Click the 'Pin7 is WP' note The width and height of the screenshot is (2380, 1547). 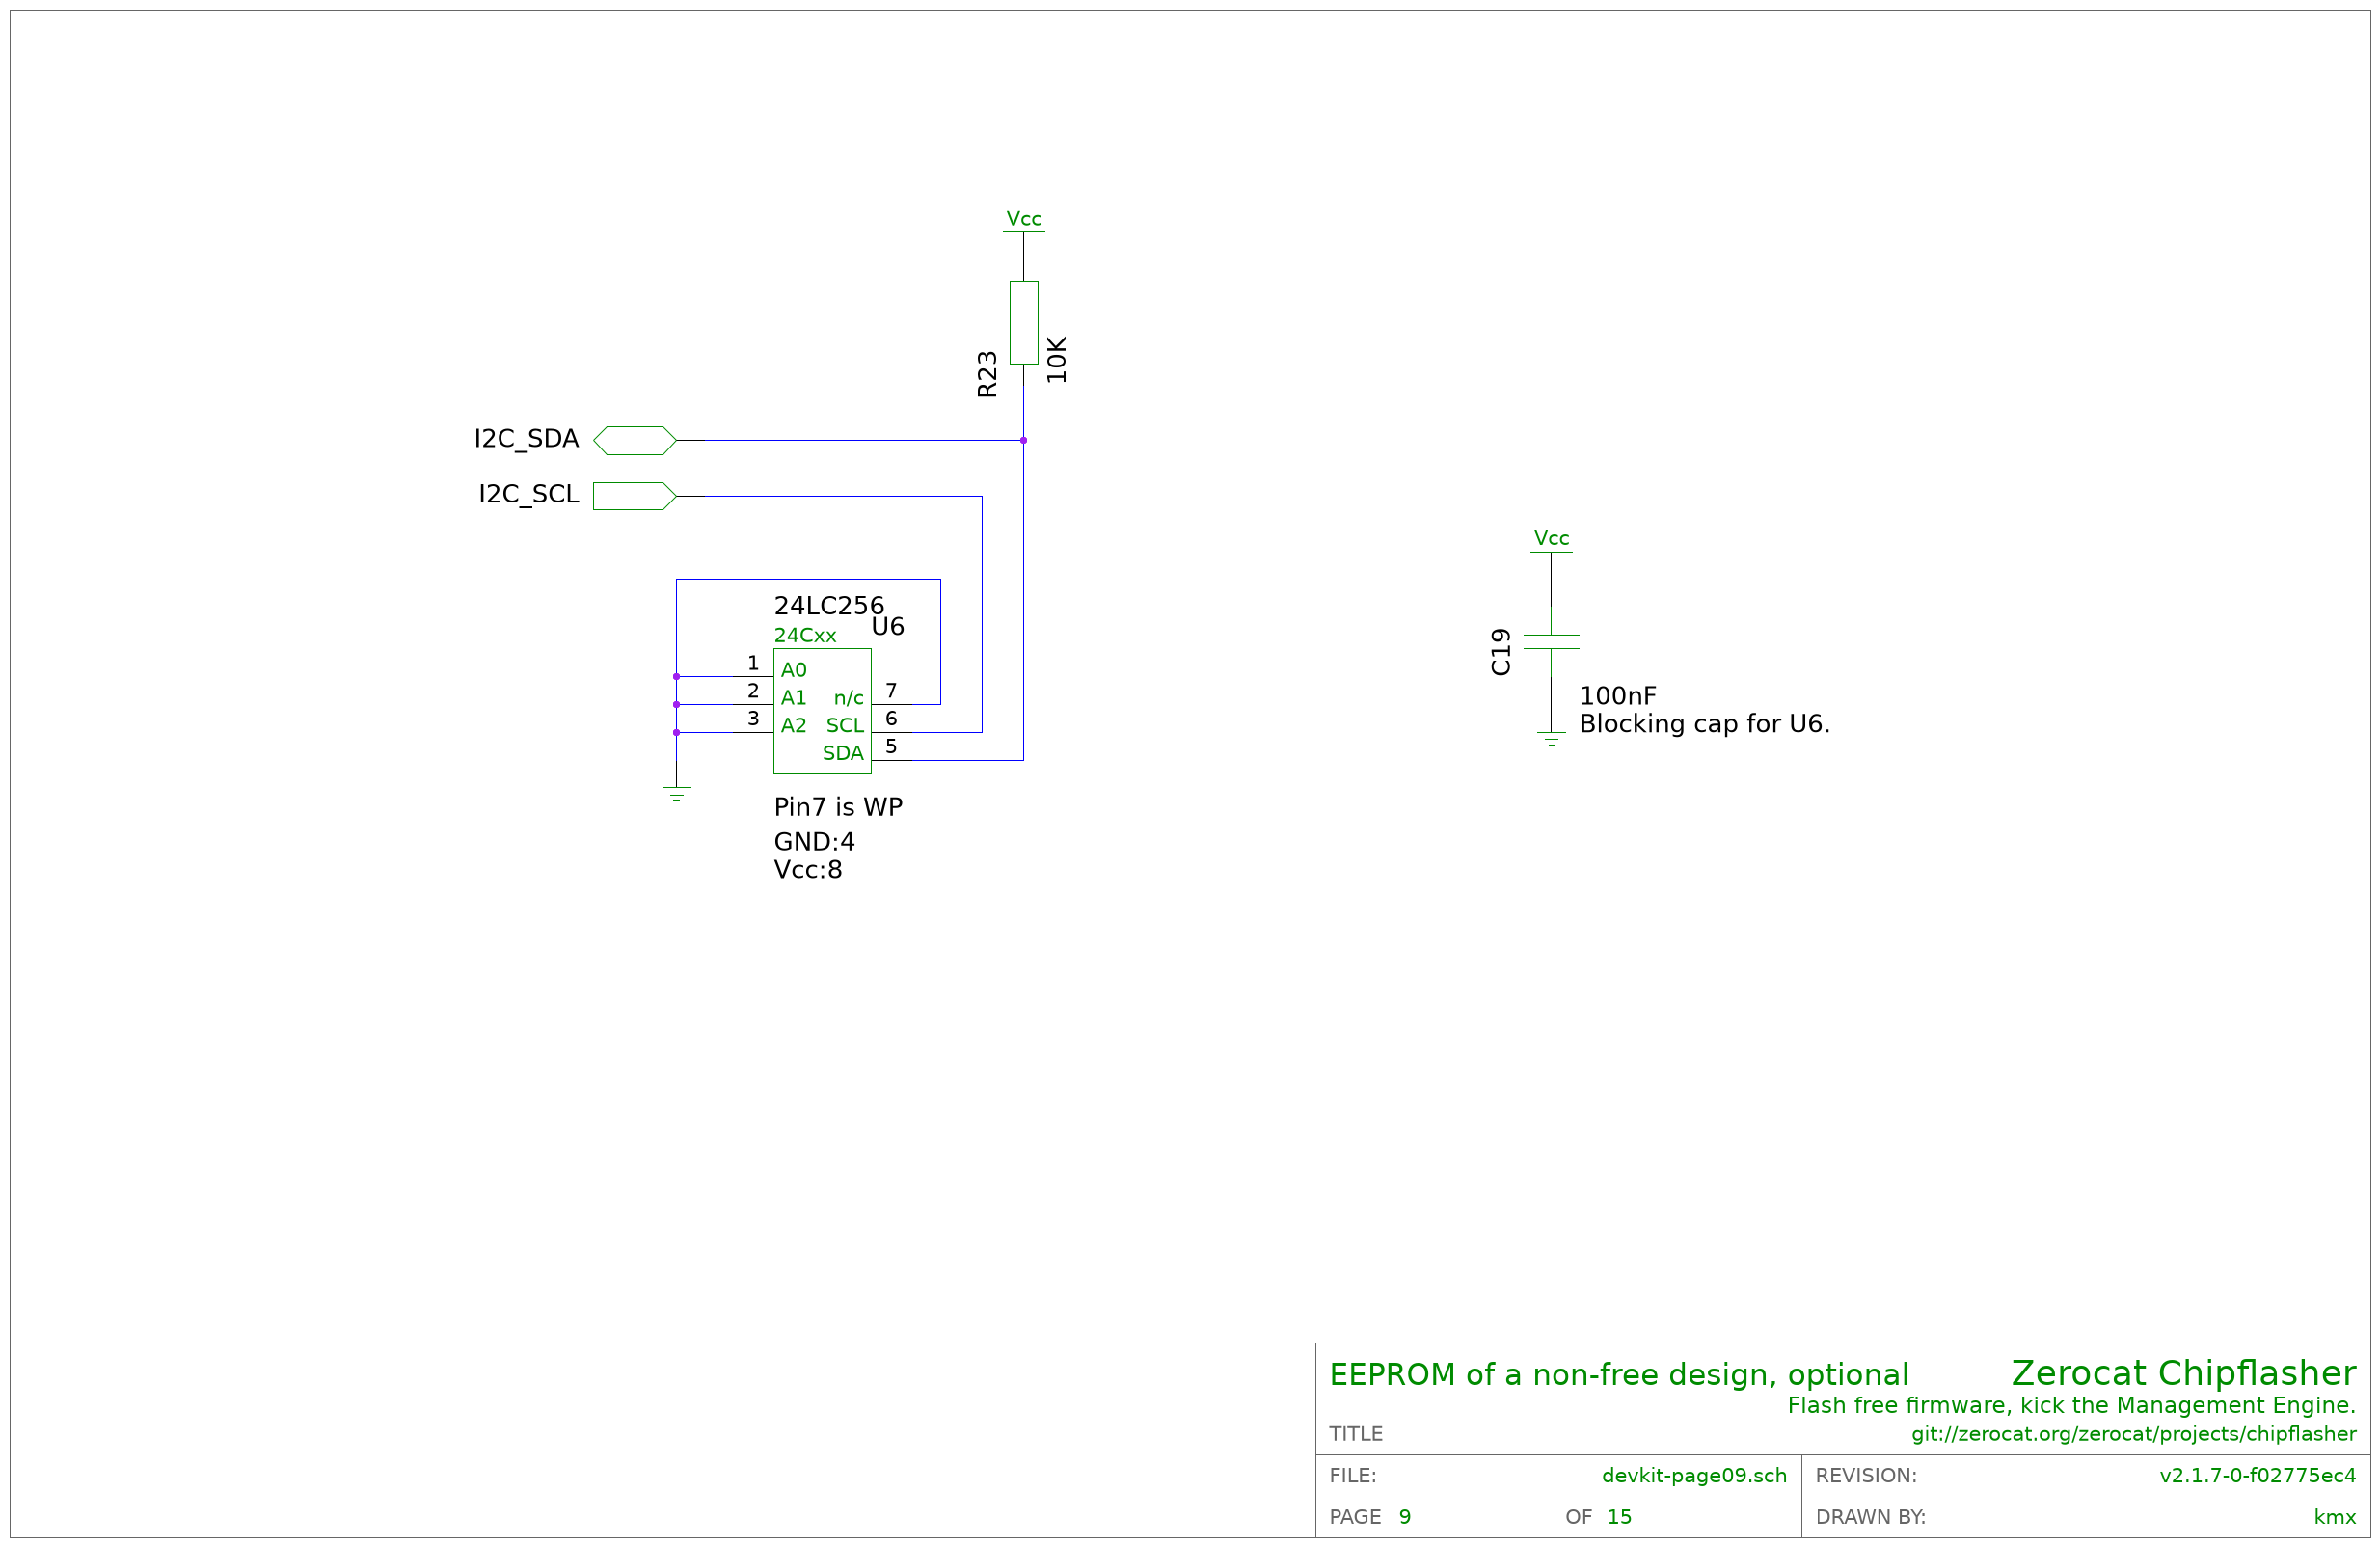tap(838, 807)
